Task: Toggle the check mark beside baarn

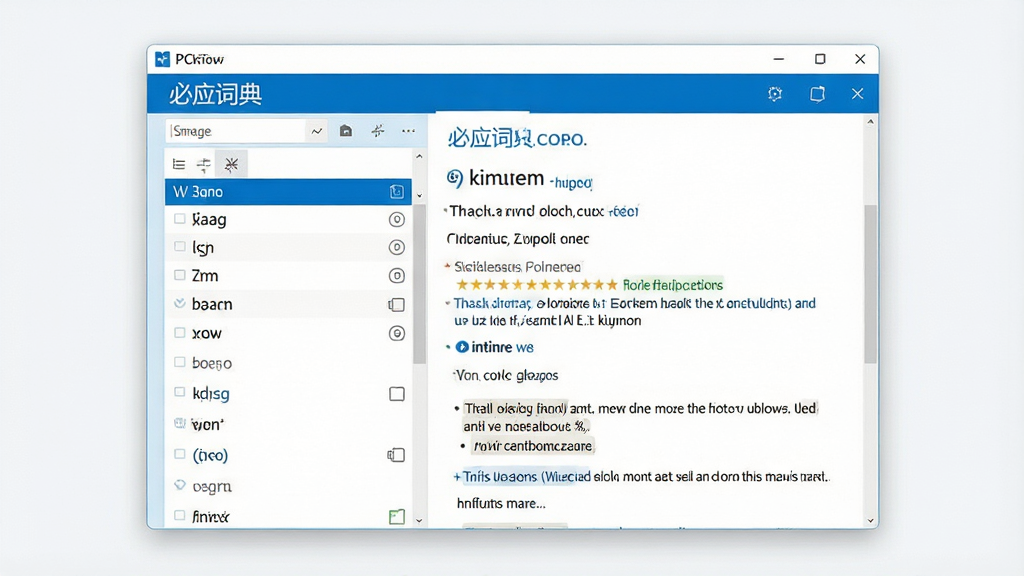Action: (180, 303)
